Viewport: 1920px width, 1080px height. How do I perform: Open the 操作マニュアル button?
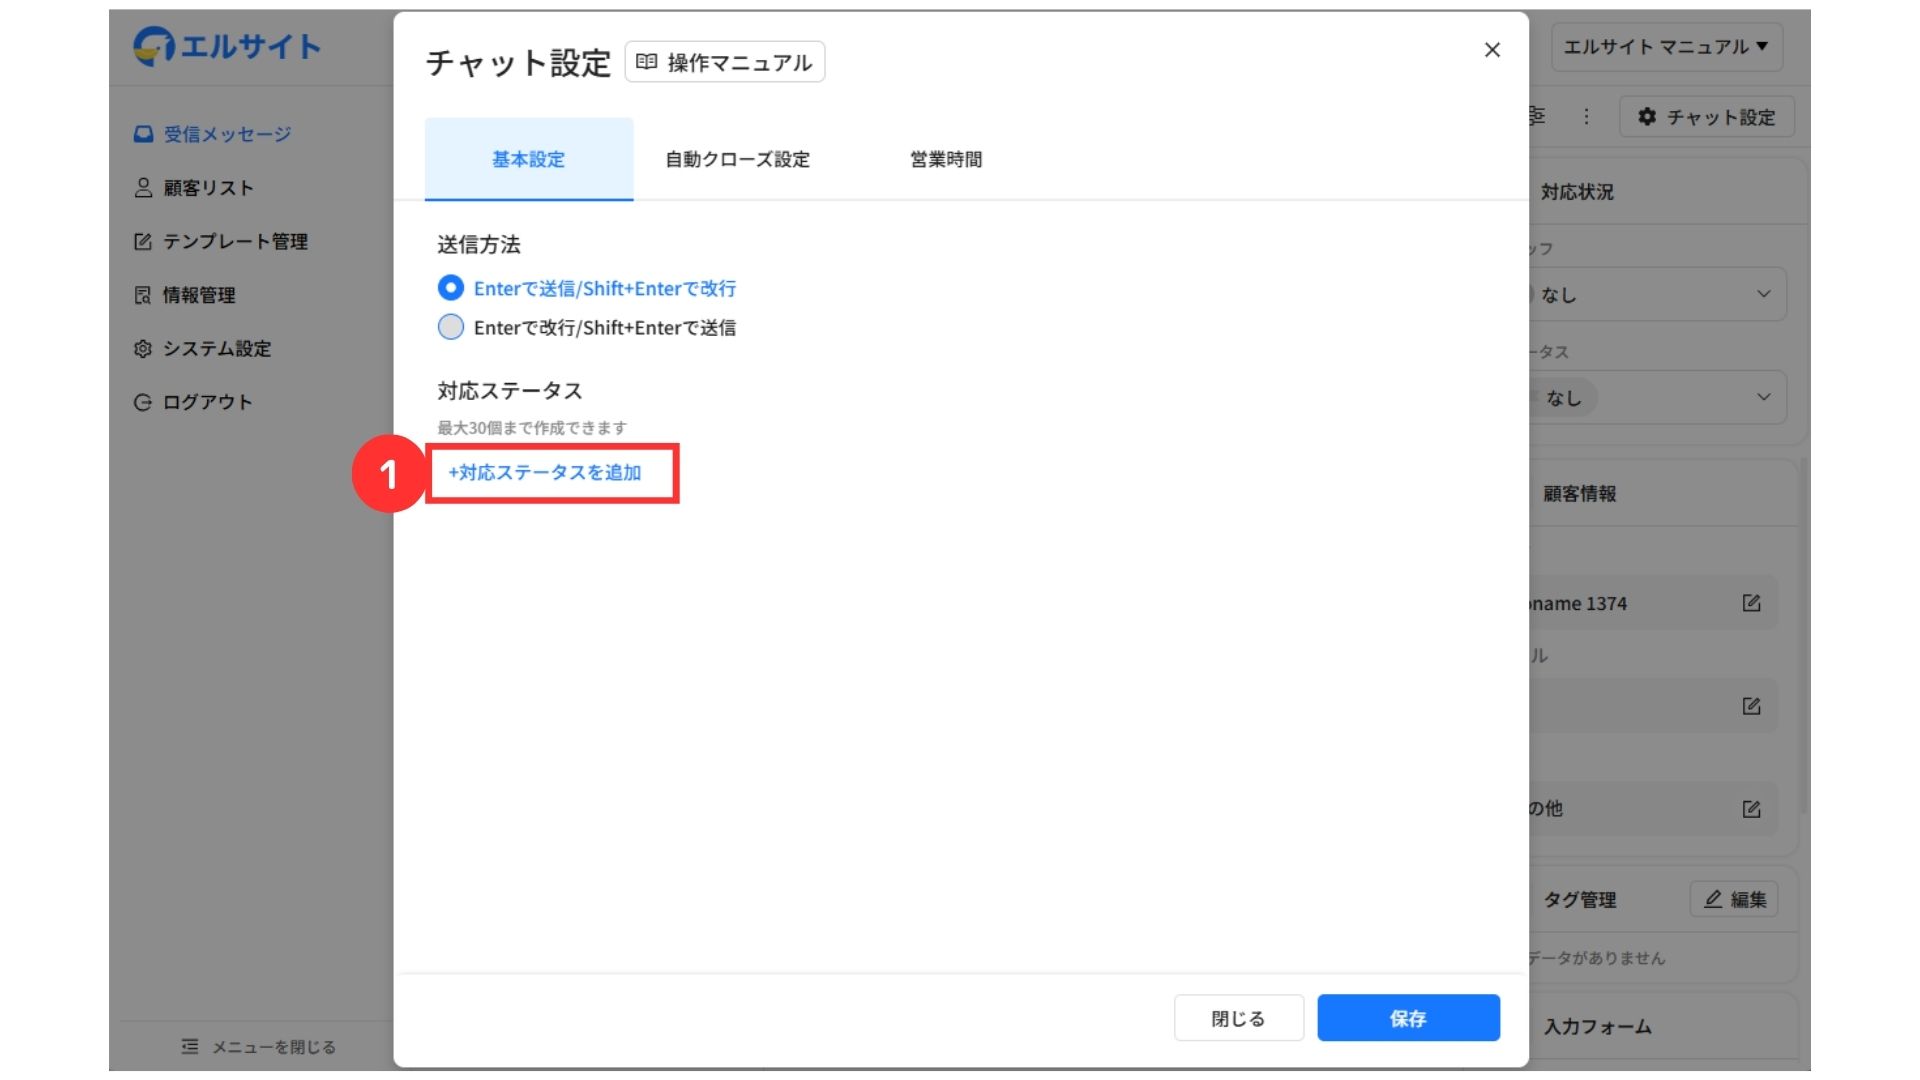coord(725,62)
